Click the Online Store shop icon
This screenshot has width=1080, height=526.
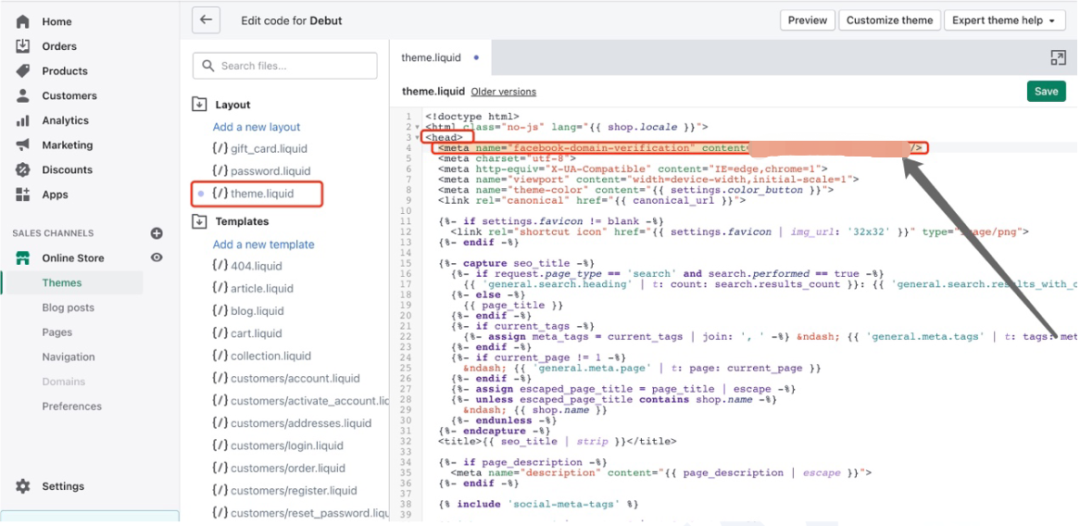click(23, 258)
